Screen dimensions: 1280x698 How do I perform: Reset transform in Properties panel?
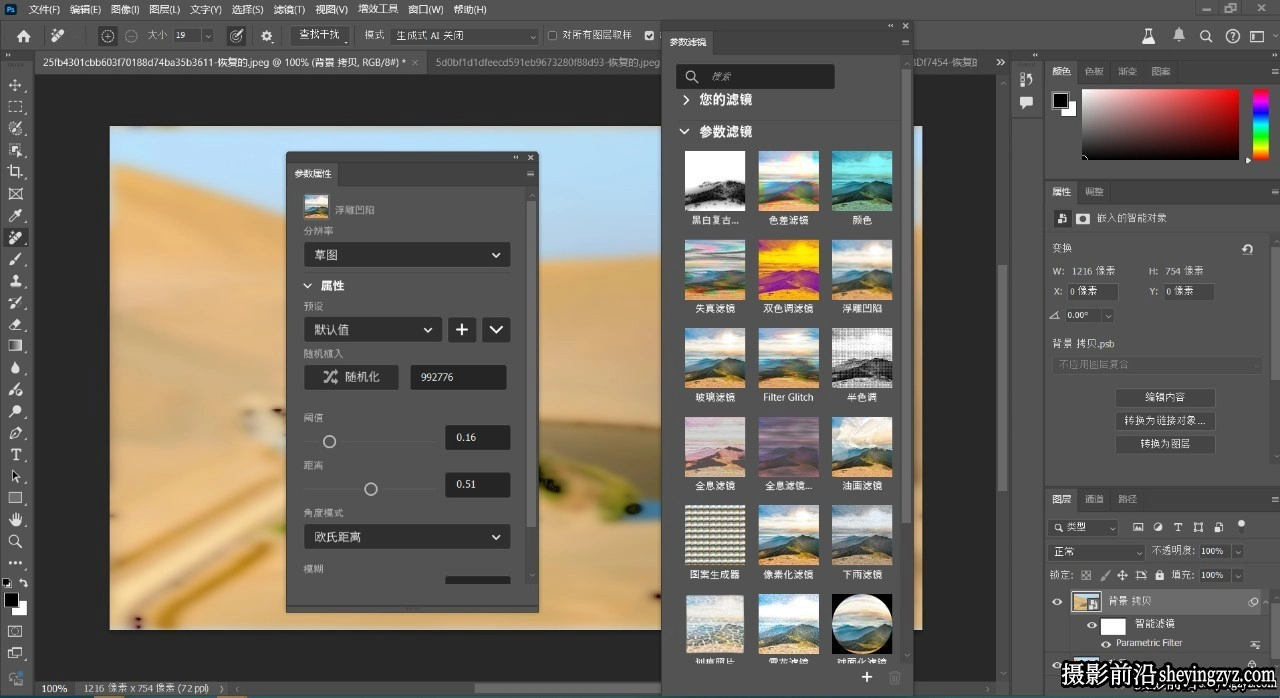click(x=1247, y=249)
